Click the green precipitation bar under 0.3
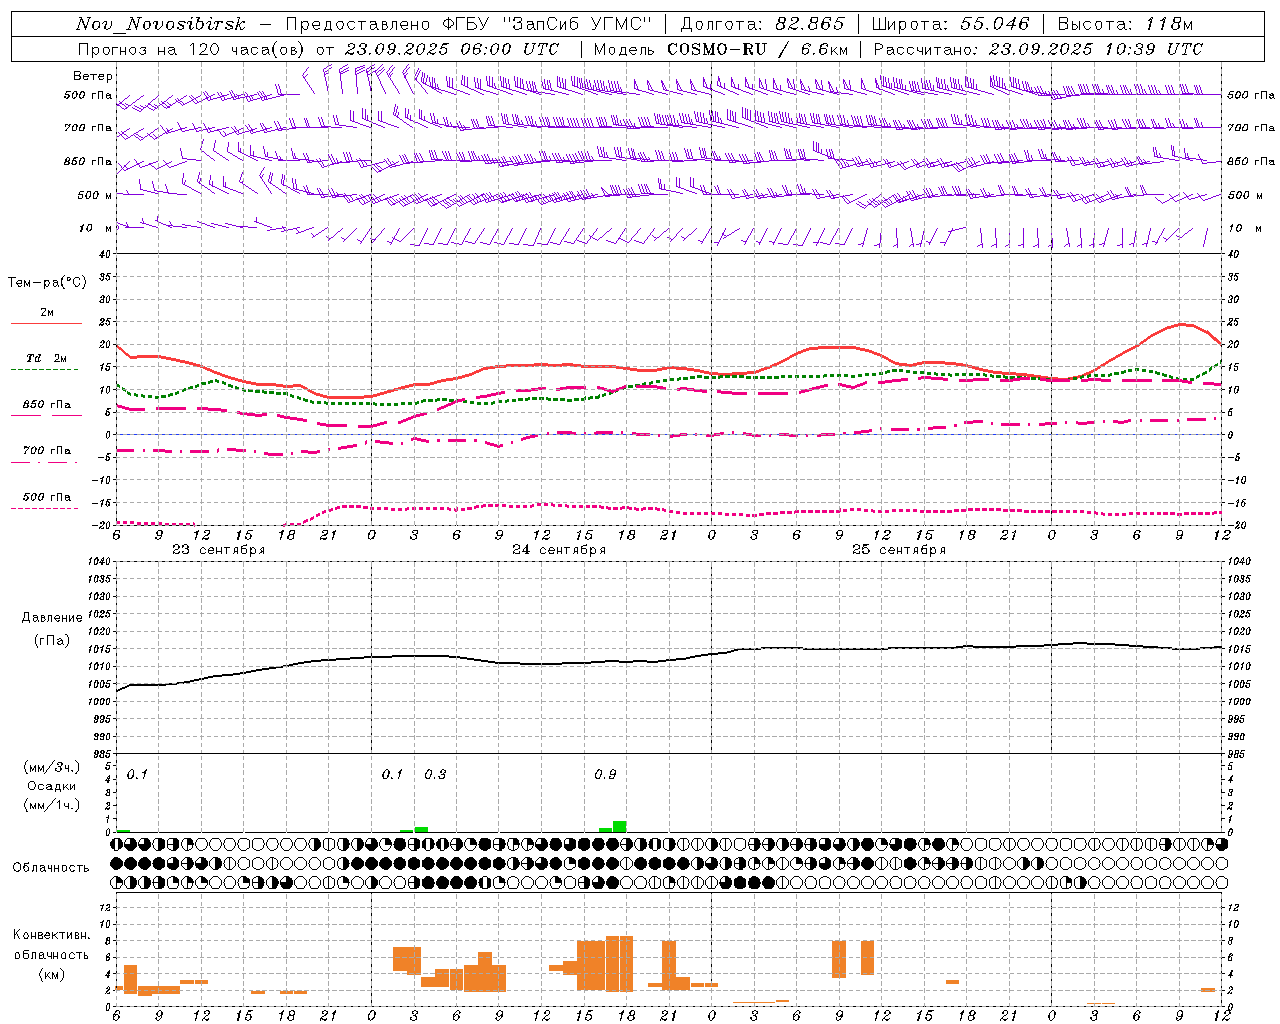 click(x=421, y=830)
